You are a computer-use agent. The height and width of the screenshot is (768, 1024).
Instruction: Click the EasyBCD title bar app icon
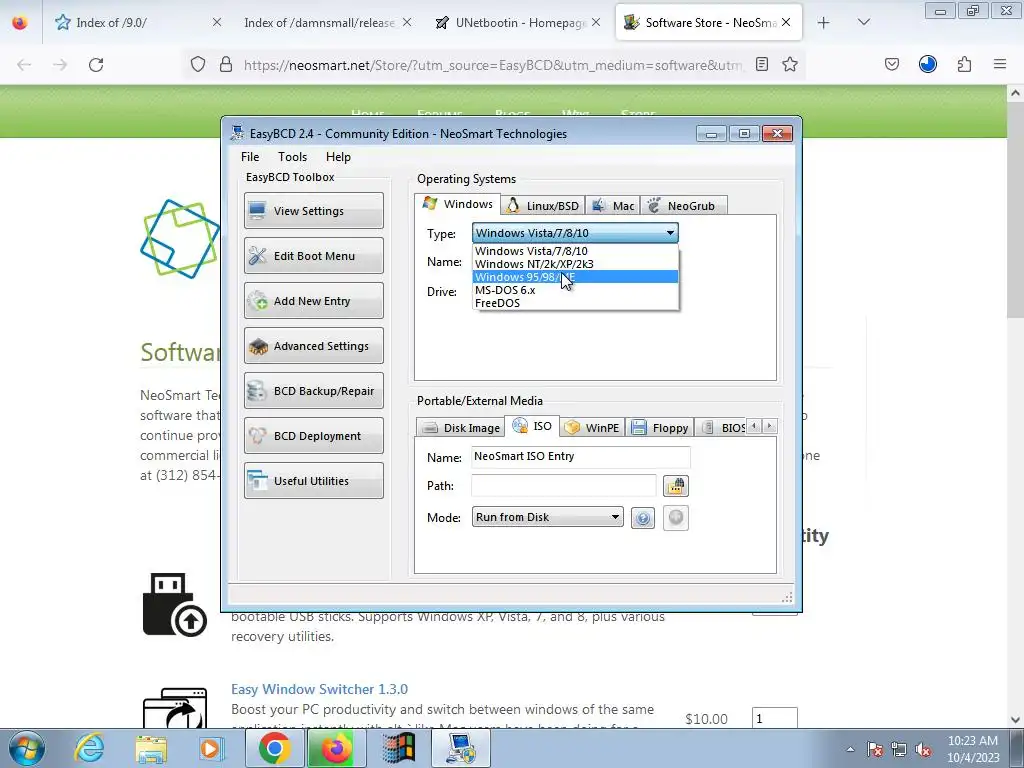pyautogui.click(x=238, y=133)
